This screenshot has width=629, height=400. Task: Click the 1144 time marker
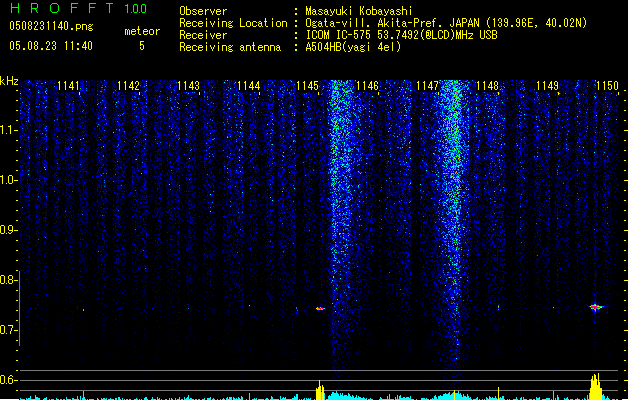click(x=248, y=85)
